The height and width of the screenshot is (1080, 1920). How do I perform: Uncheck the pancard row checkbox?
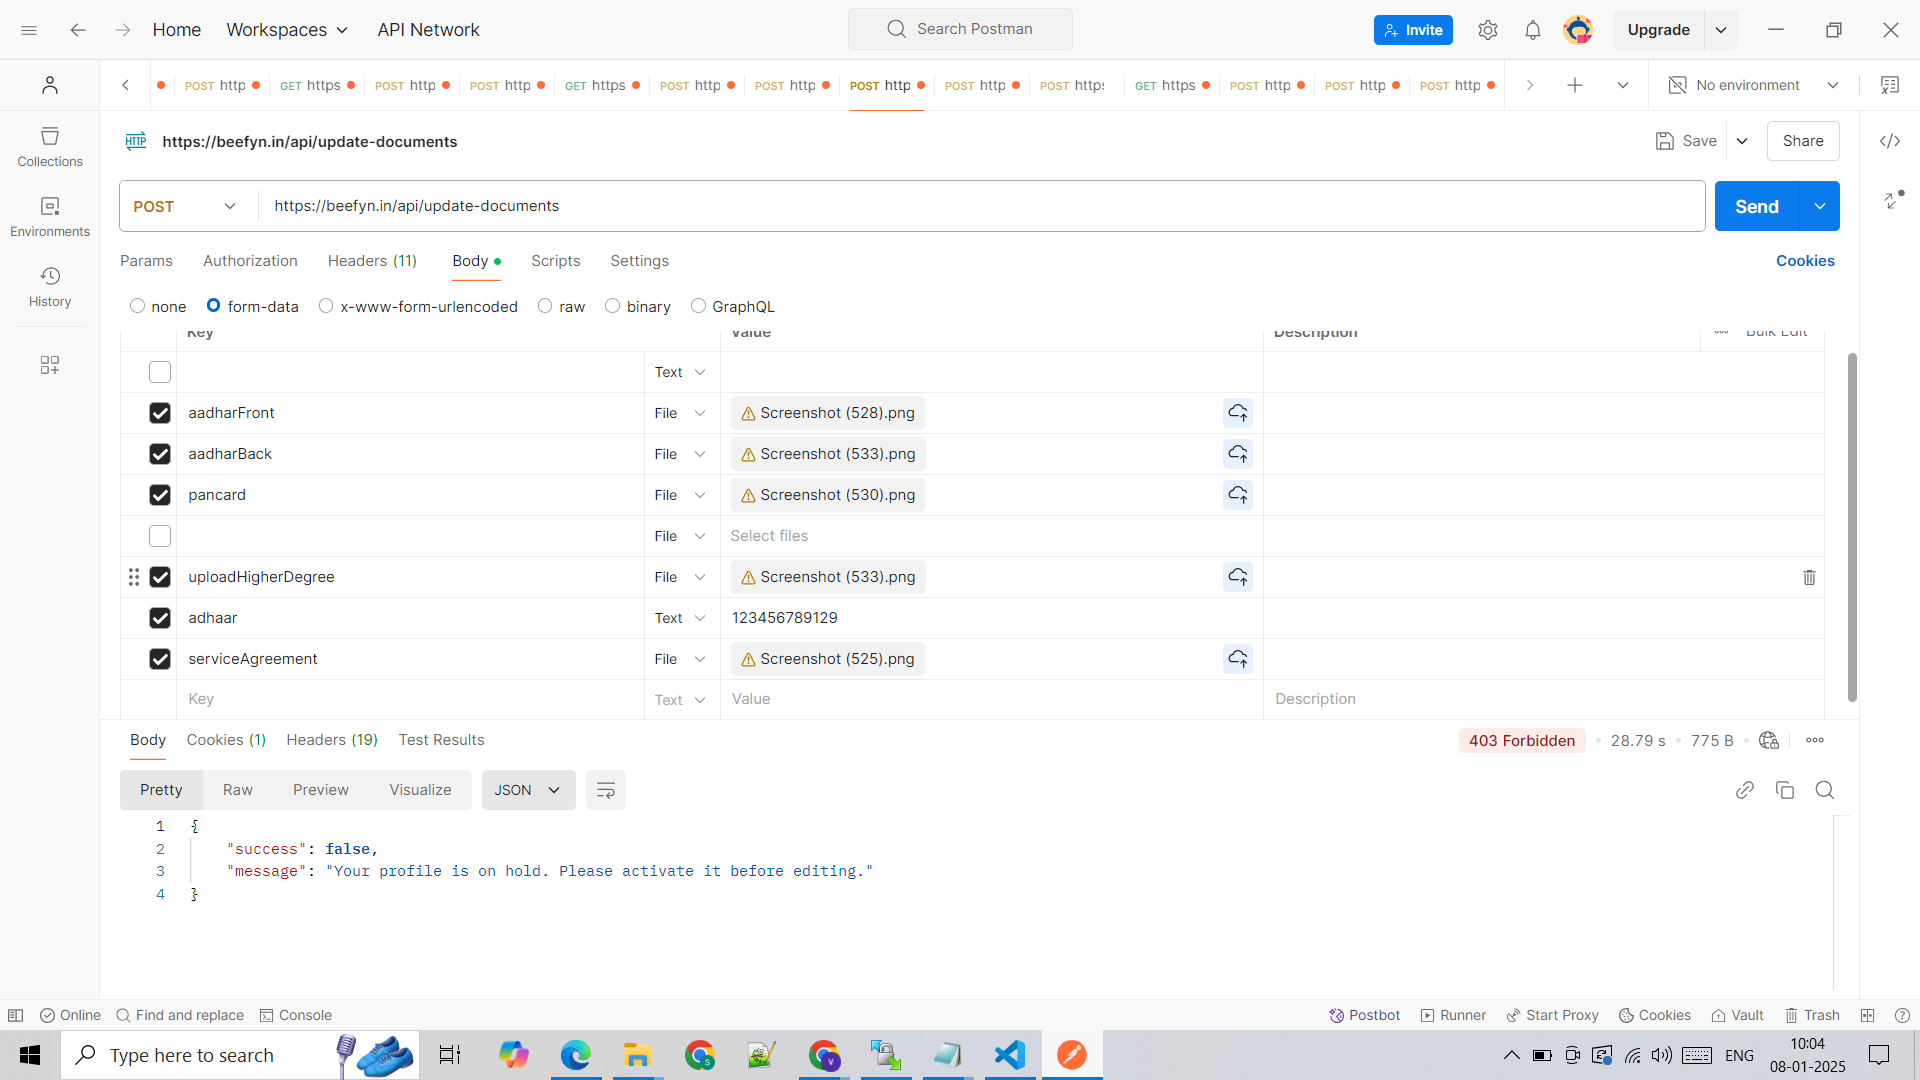click(160, 495)
